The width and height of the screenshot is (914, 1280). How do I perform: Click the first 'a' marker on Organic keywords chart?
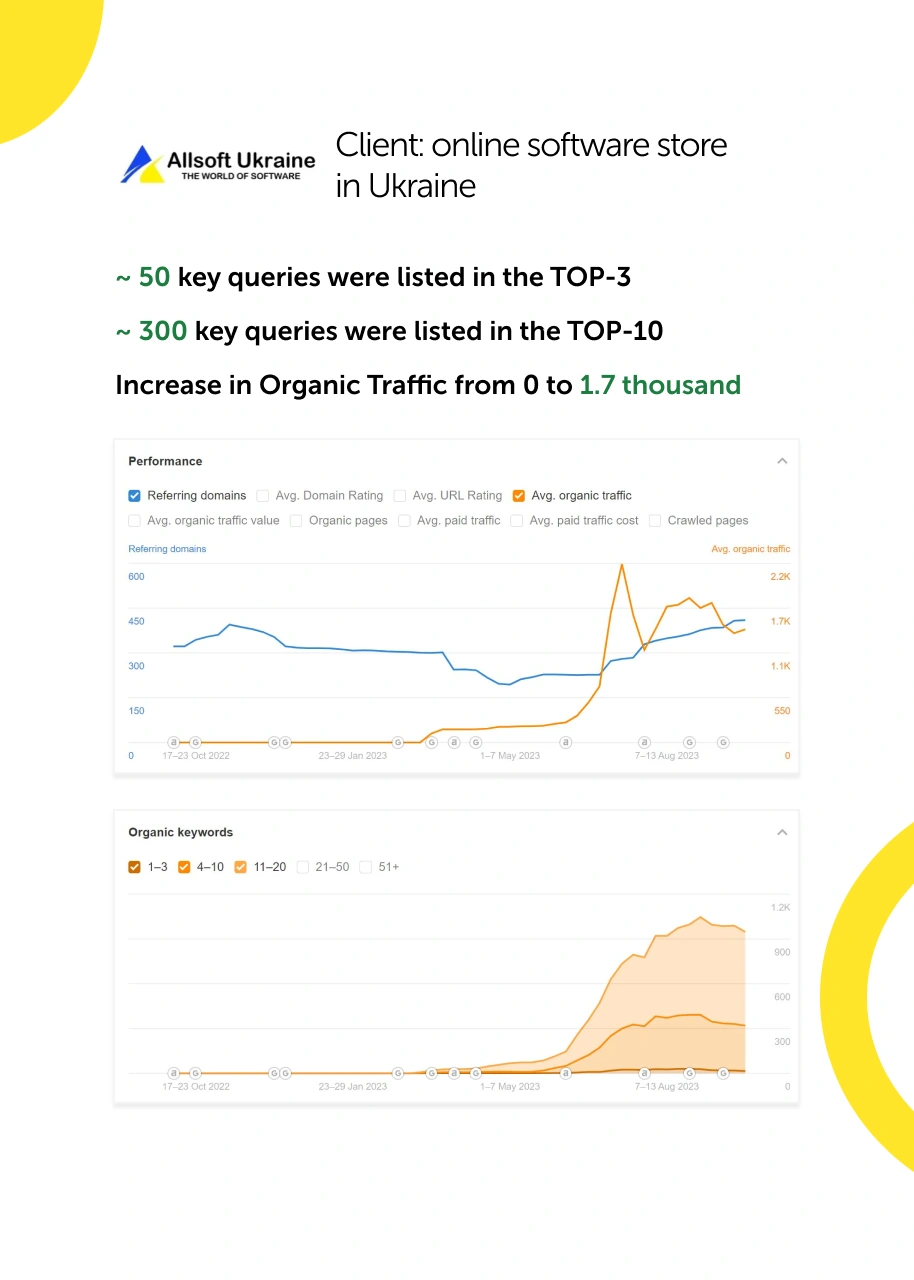click(174, 1073)
